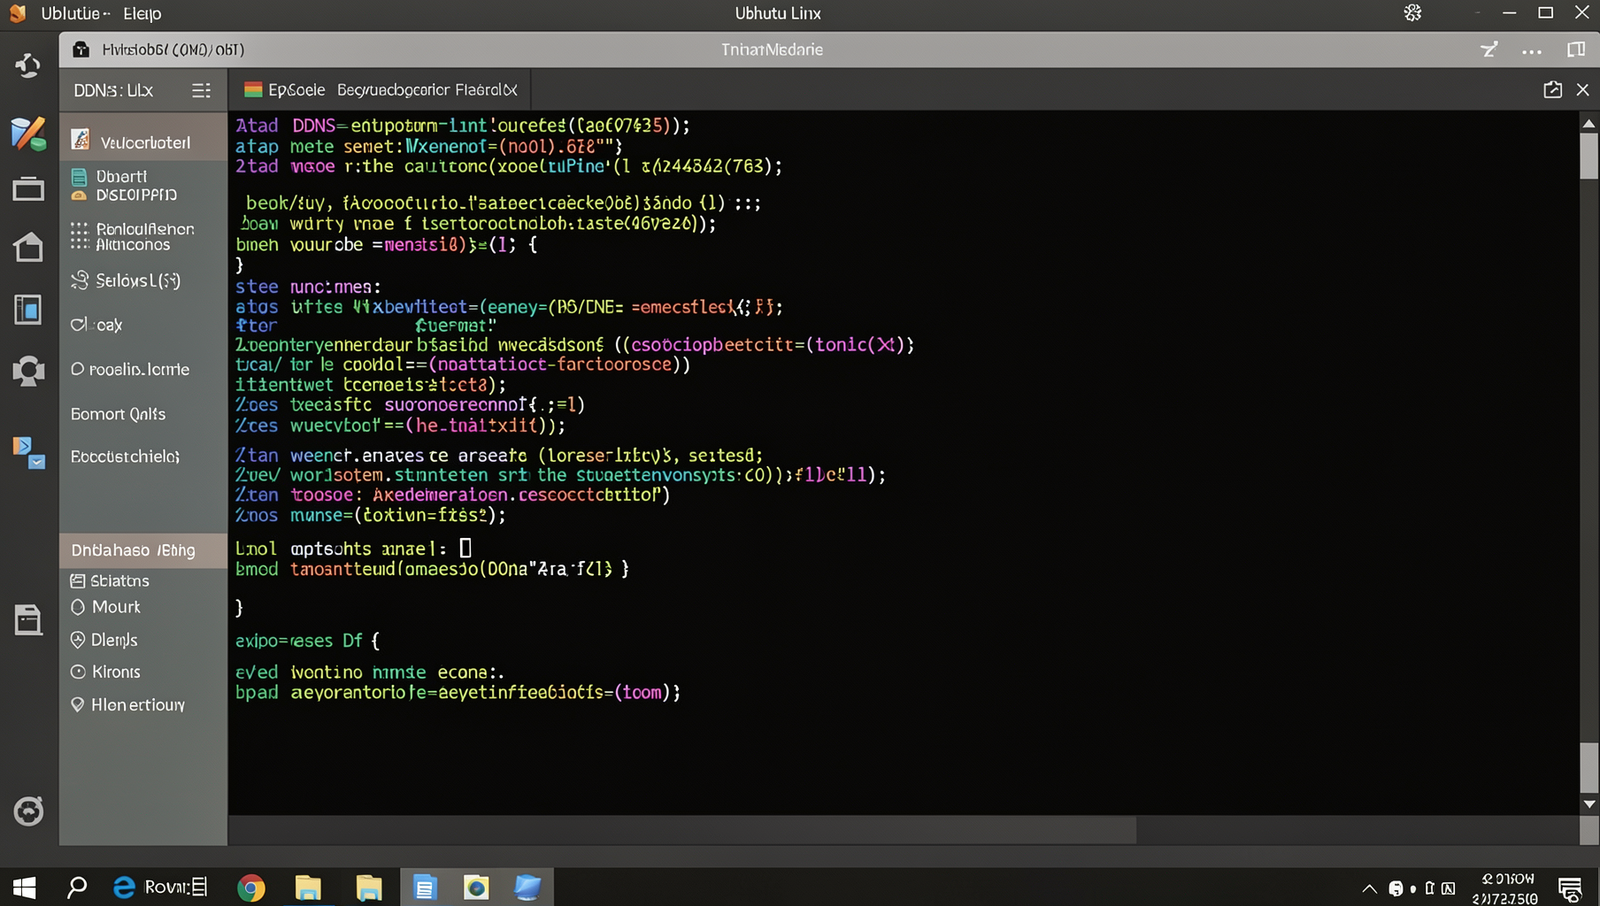Toggle the hamburger menu next to DDNS: Lllx

pos(201,91)
